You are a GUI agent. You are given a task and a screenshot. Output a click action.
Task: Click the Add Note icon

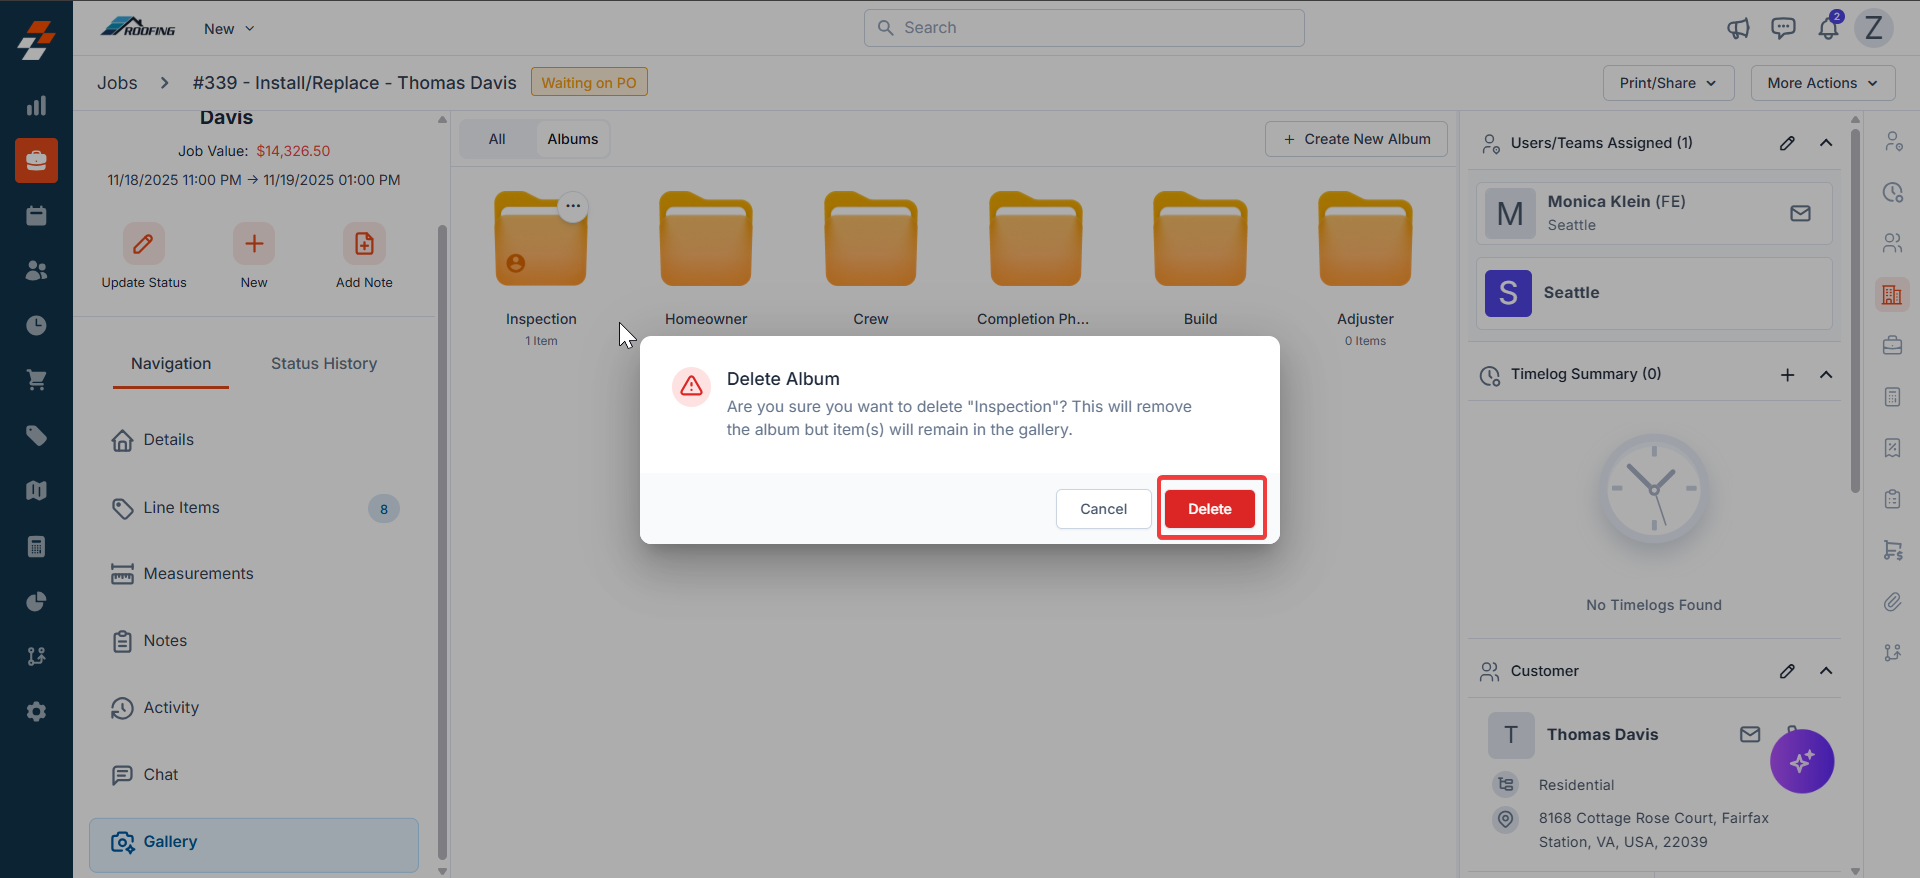pos(364,243)
